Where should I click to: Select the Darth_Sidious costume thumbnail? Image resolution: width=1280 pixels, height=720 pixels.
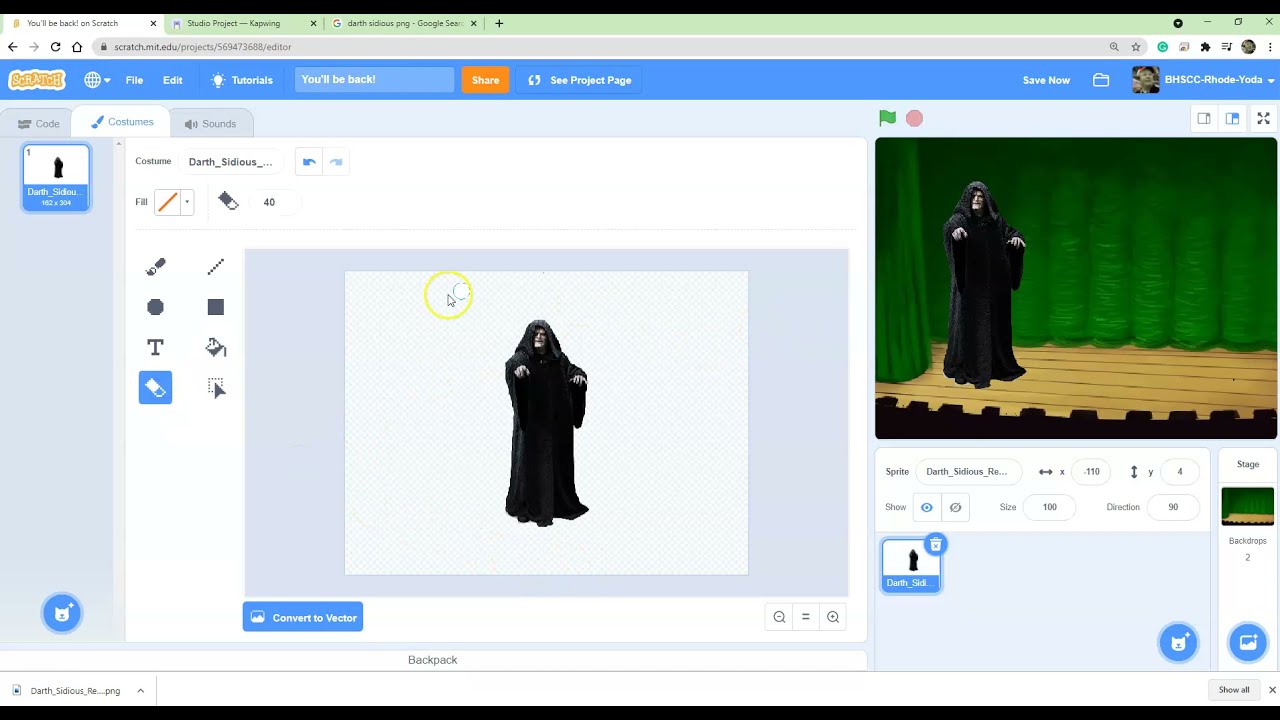[x=56, y=178]
